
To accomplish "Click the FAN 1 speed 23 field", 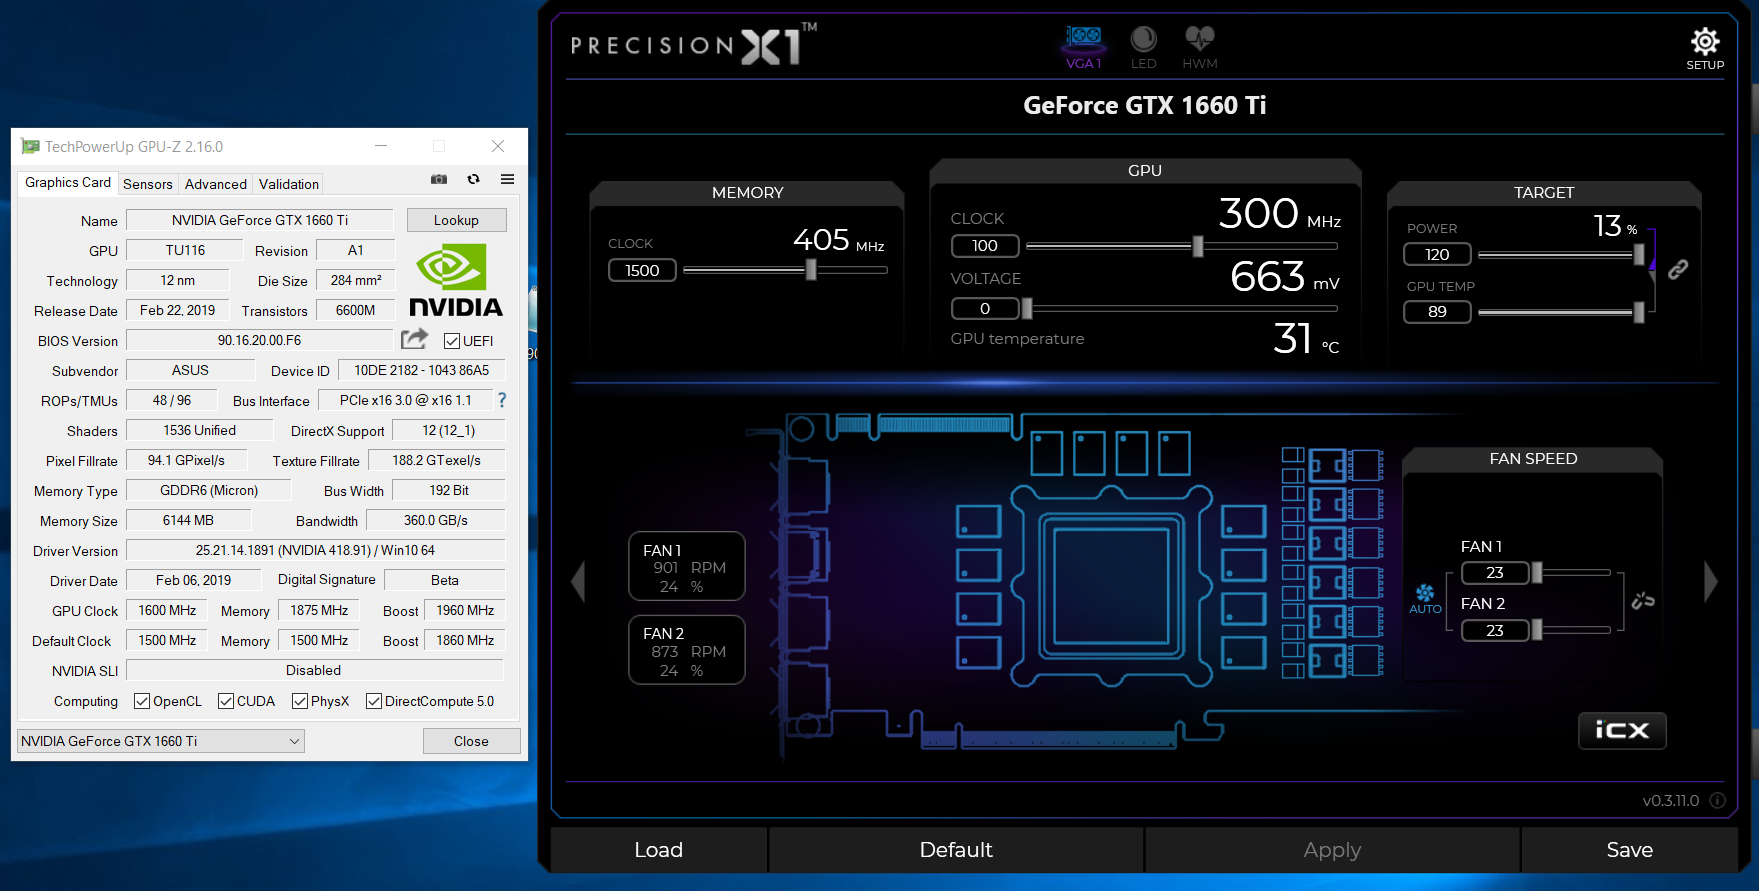I will [x=1495, y=573].
